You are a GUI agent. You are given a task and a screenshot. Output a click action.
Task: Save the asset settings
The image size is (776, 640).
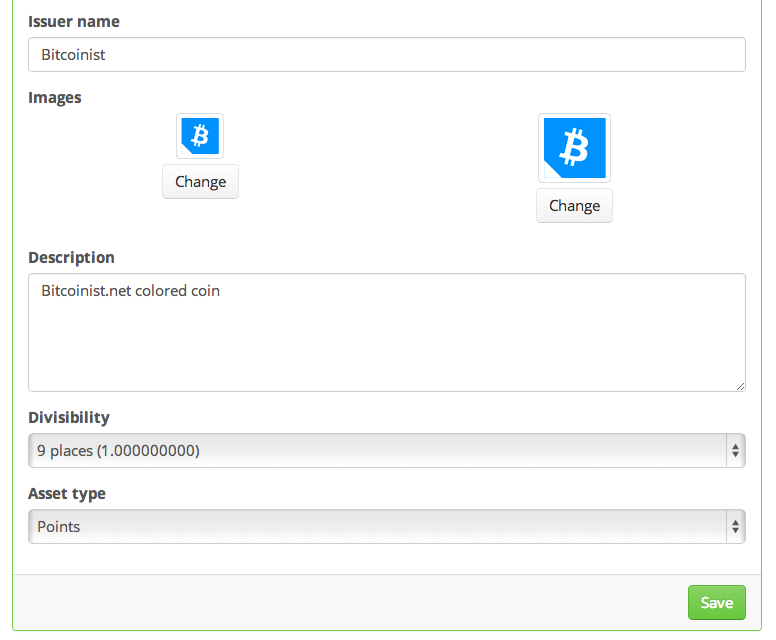point(716,602)
